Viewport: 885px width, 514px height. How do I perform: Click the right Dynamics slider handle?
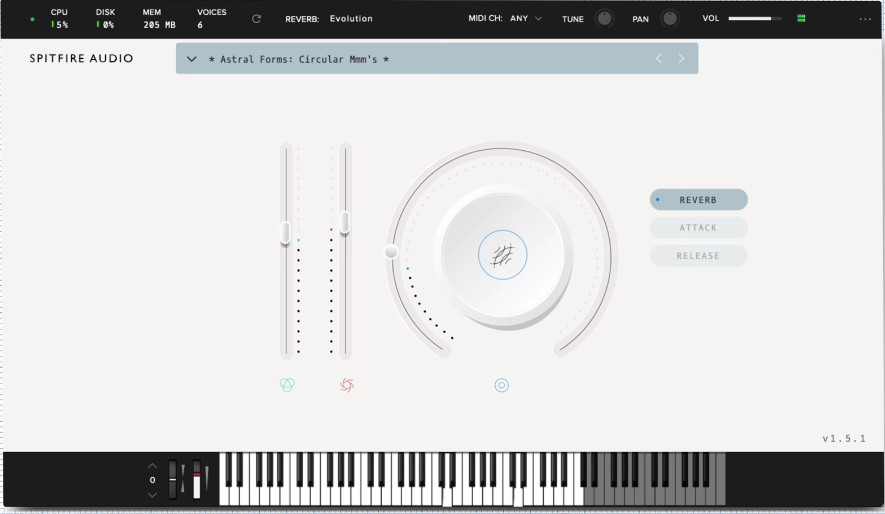tap(344, 222)
